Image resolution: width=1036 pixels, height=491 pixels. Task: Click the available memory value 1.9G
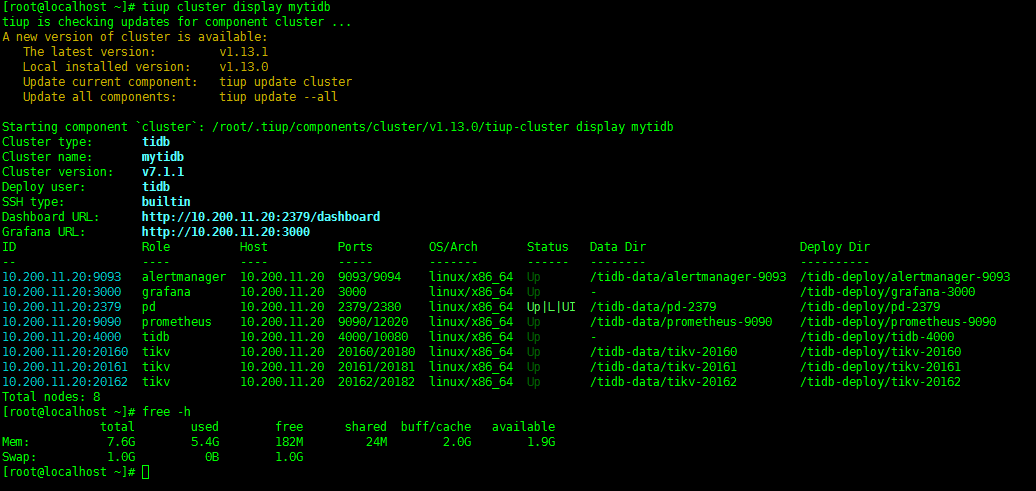541,442
